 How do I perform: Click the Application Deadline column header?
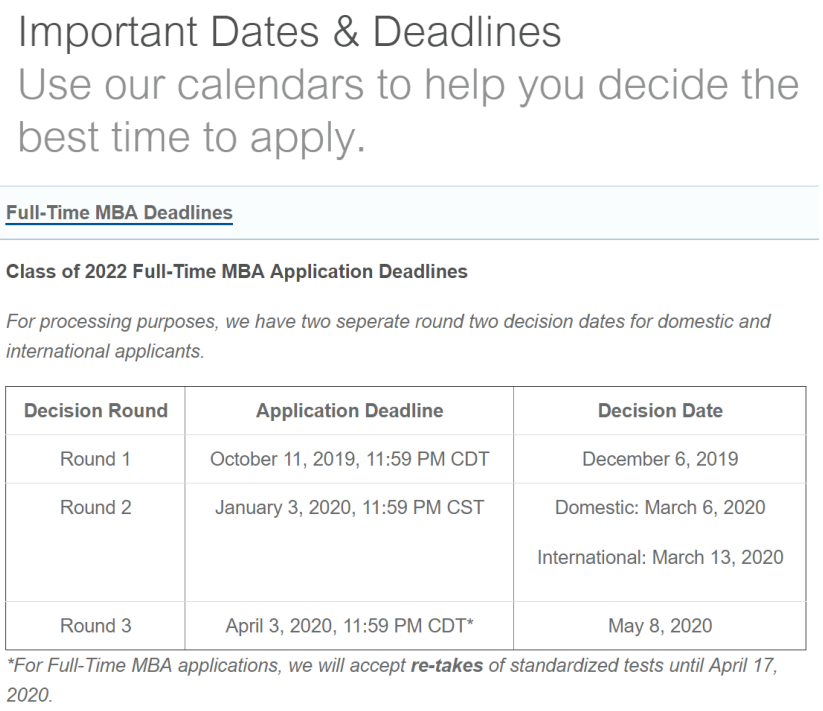(349, 410)
